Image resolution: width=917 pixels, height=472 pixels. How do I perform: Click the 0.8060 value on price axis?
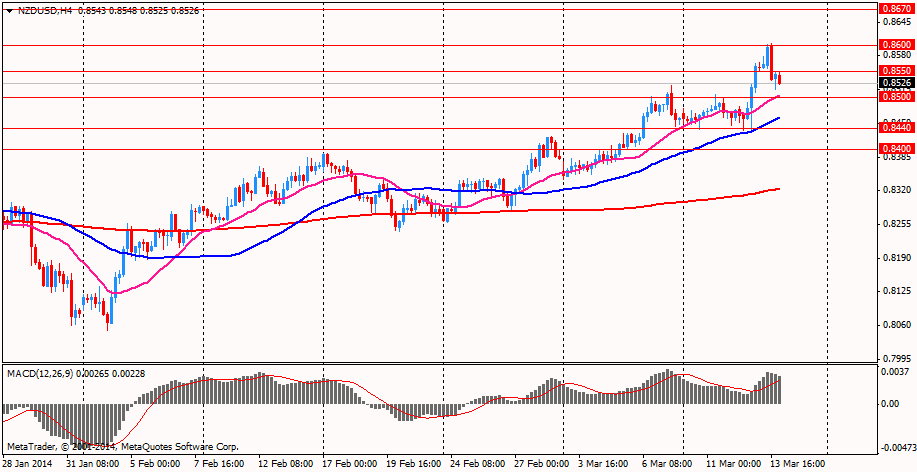point(896,325)
